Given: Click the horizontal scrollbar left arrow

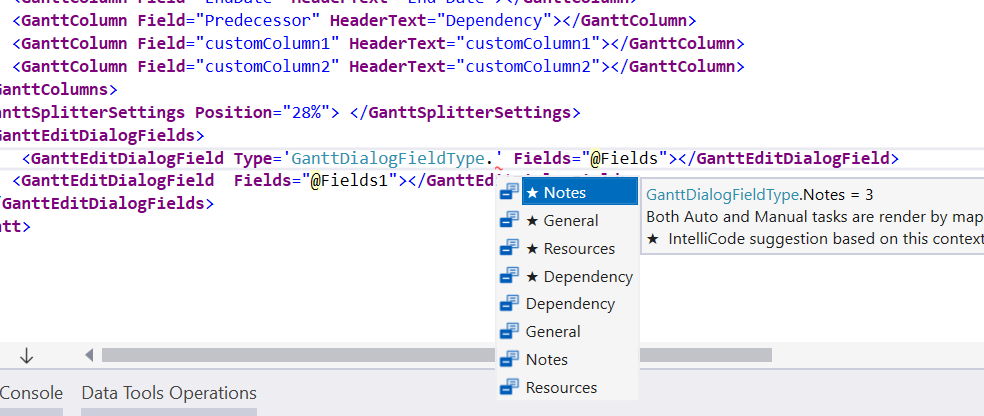Looking at the screenshot, I should coord(90,355).
